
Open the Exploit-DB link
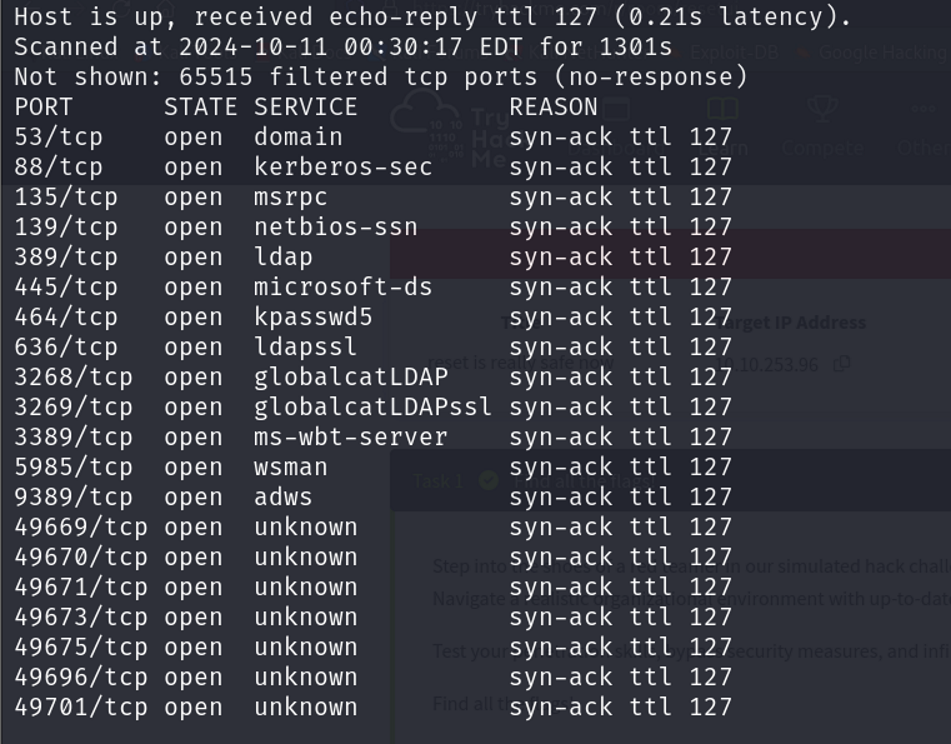tap(733, 52)
